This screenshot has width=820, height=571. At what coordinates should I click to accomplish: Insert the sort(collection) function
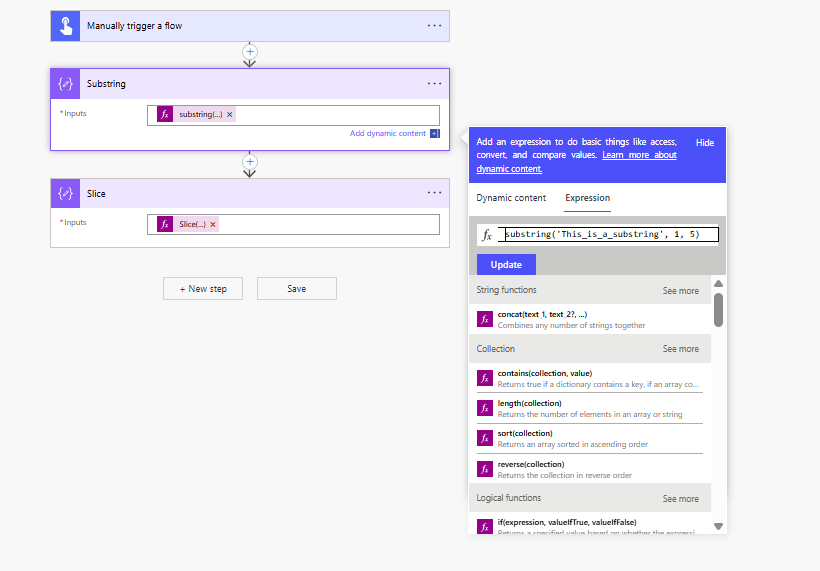click(x=589, y=438)
